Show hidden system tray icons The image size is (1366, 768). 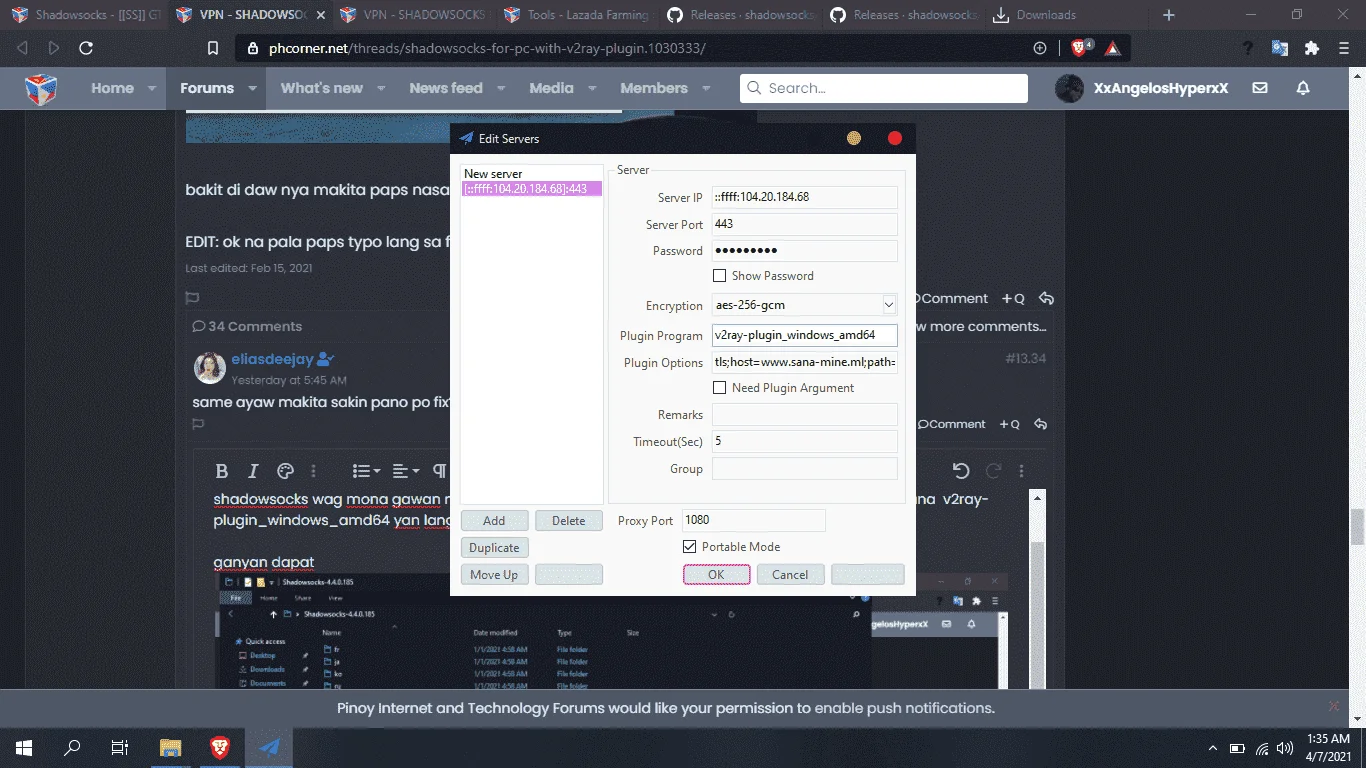click(x=1213, y=748)
